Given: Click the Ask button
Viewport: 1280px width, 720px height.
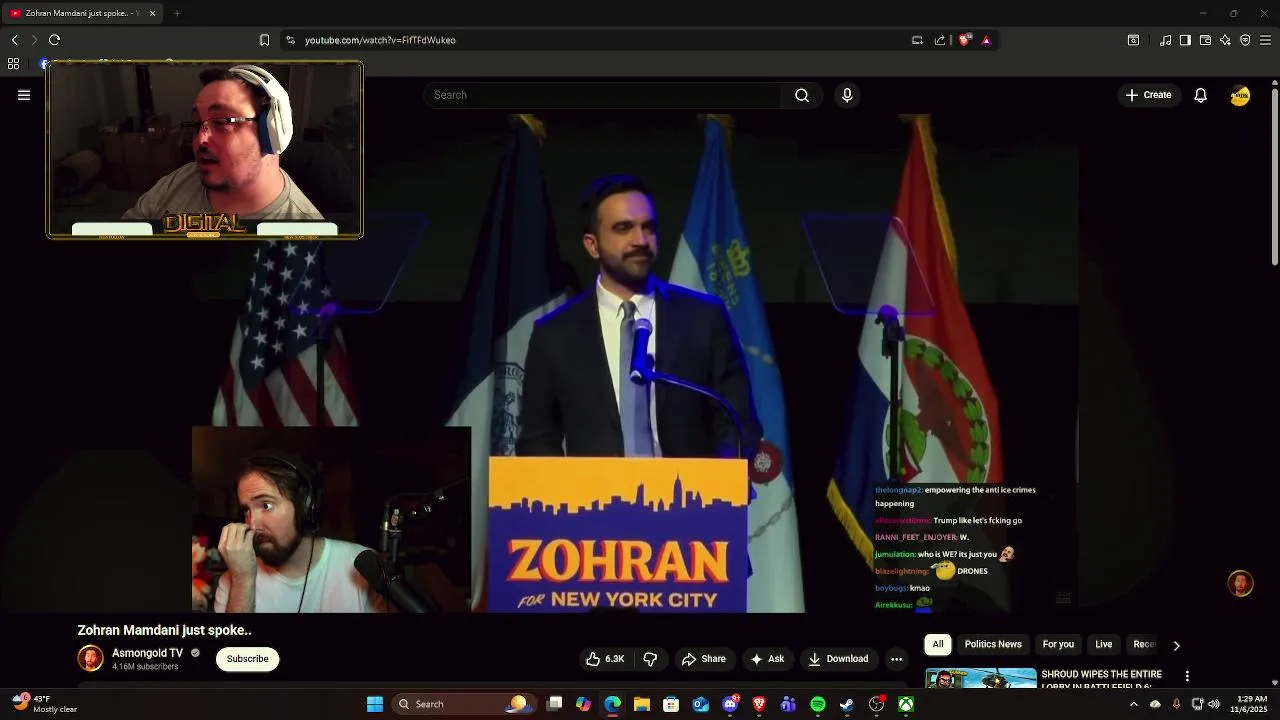Looking at the screenshot, I should pos(767,659).
